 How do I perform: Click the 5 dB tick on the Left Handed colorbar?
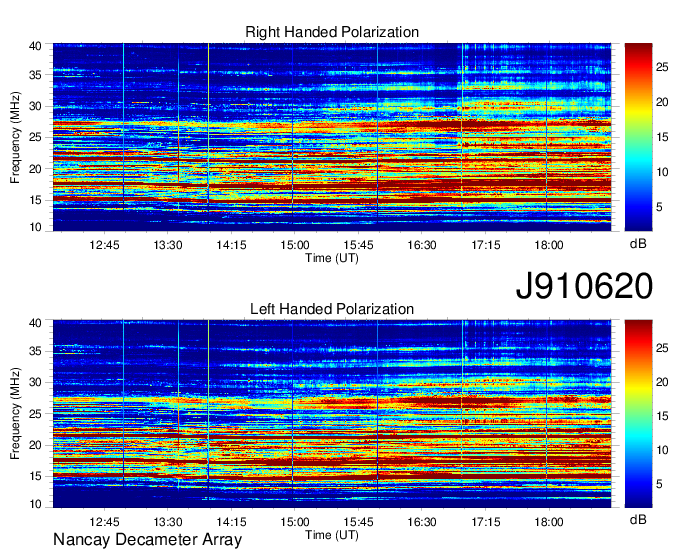659,484
